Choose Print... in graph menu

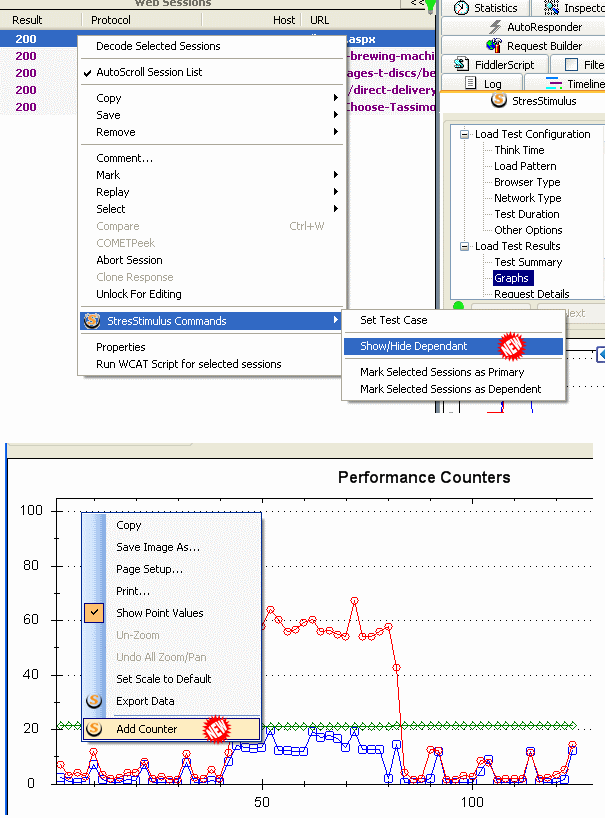point(133,591)
